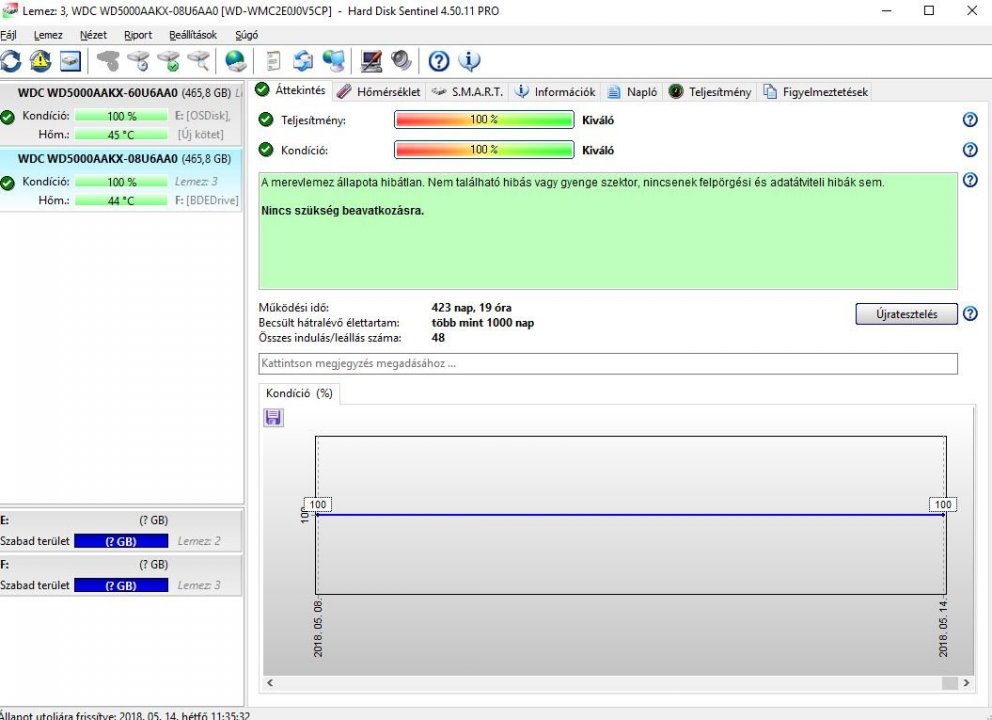This screenshot has height=720, width=992.
Task: Click help icon next to Teljesítmény bar
Action: click(x=970, y=120)
